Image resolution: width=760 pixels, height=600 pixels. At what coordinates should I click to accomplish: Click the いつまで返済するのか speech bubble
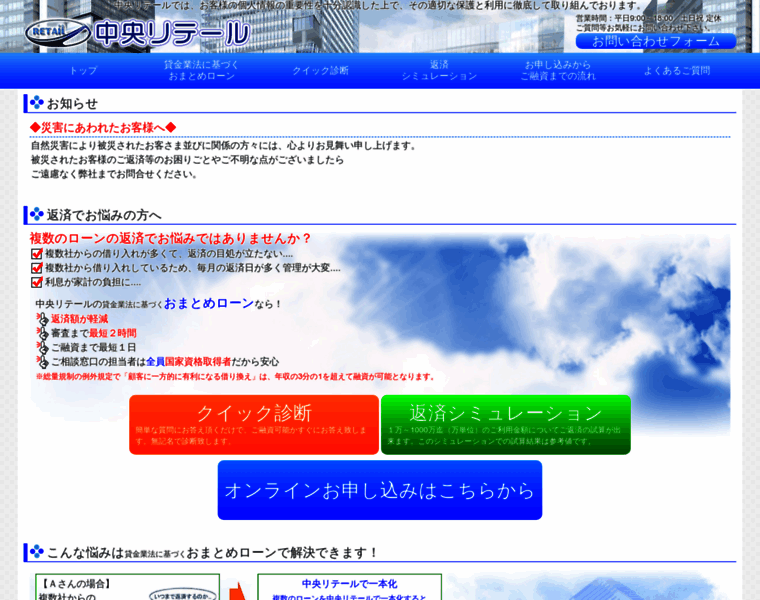pos(182,595)
